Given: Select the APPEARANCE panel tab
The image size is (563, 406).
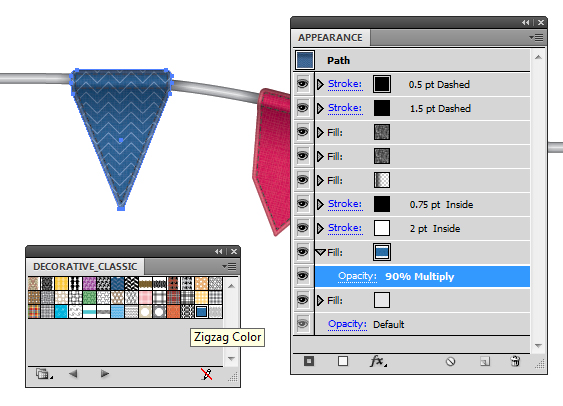Looking at the screenshot, I should click(x=330, y=37).
